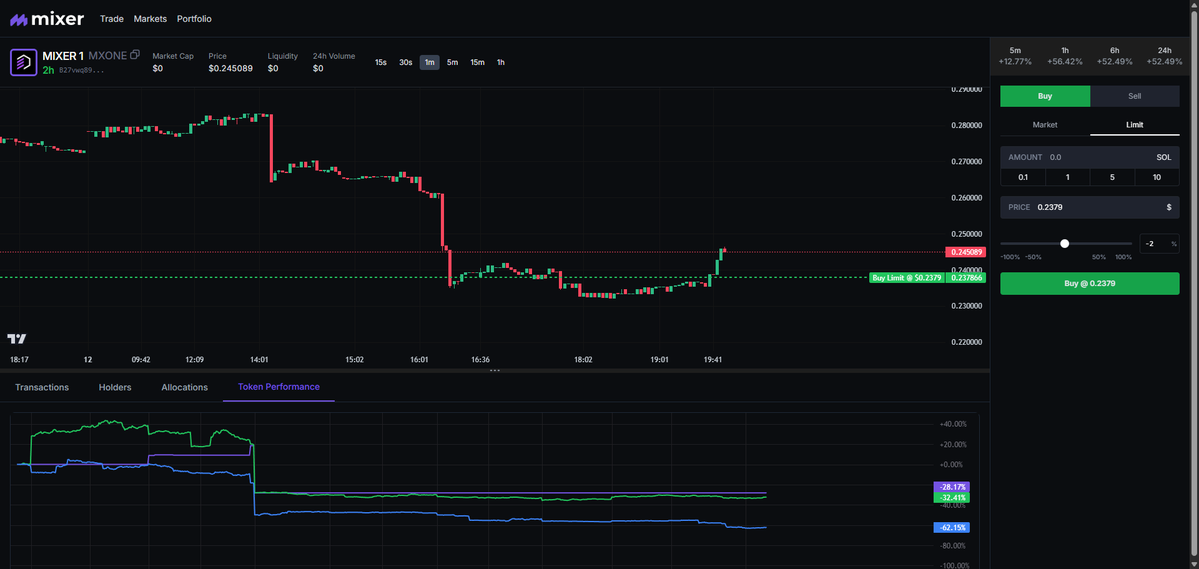Switch to the Buy side
Image resolution: width=1199 pixels, height=569 pixels.
point(1045,96)
